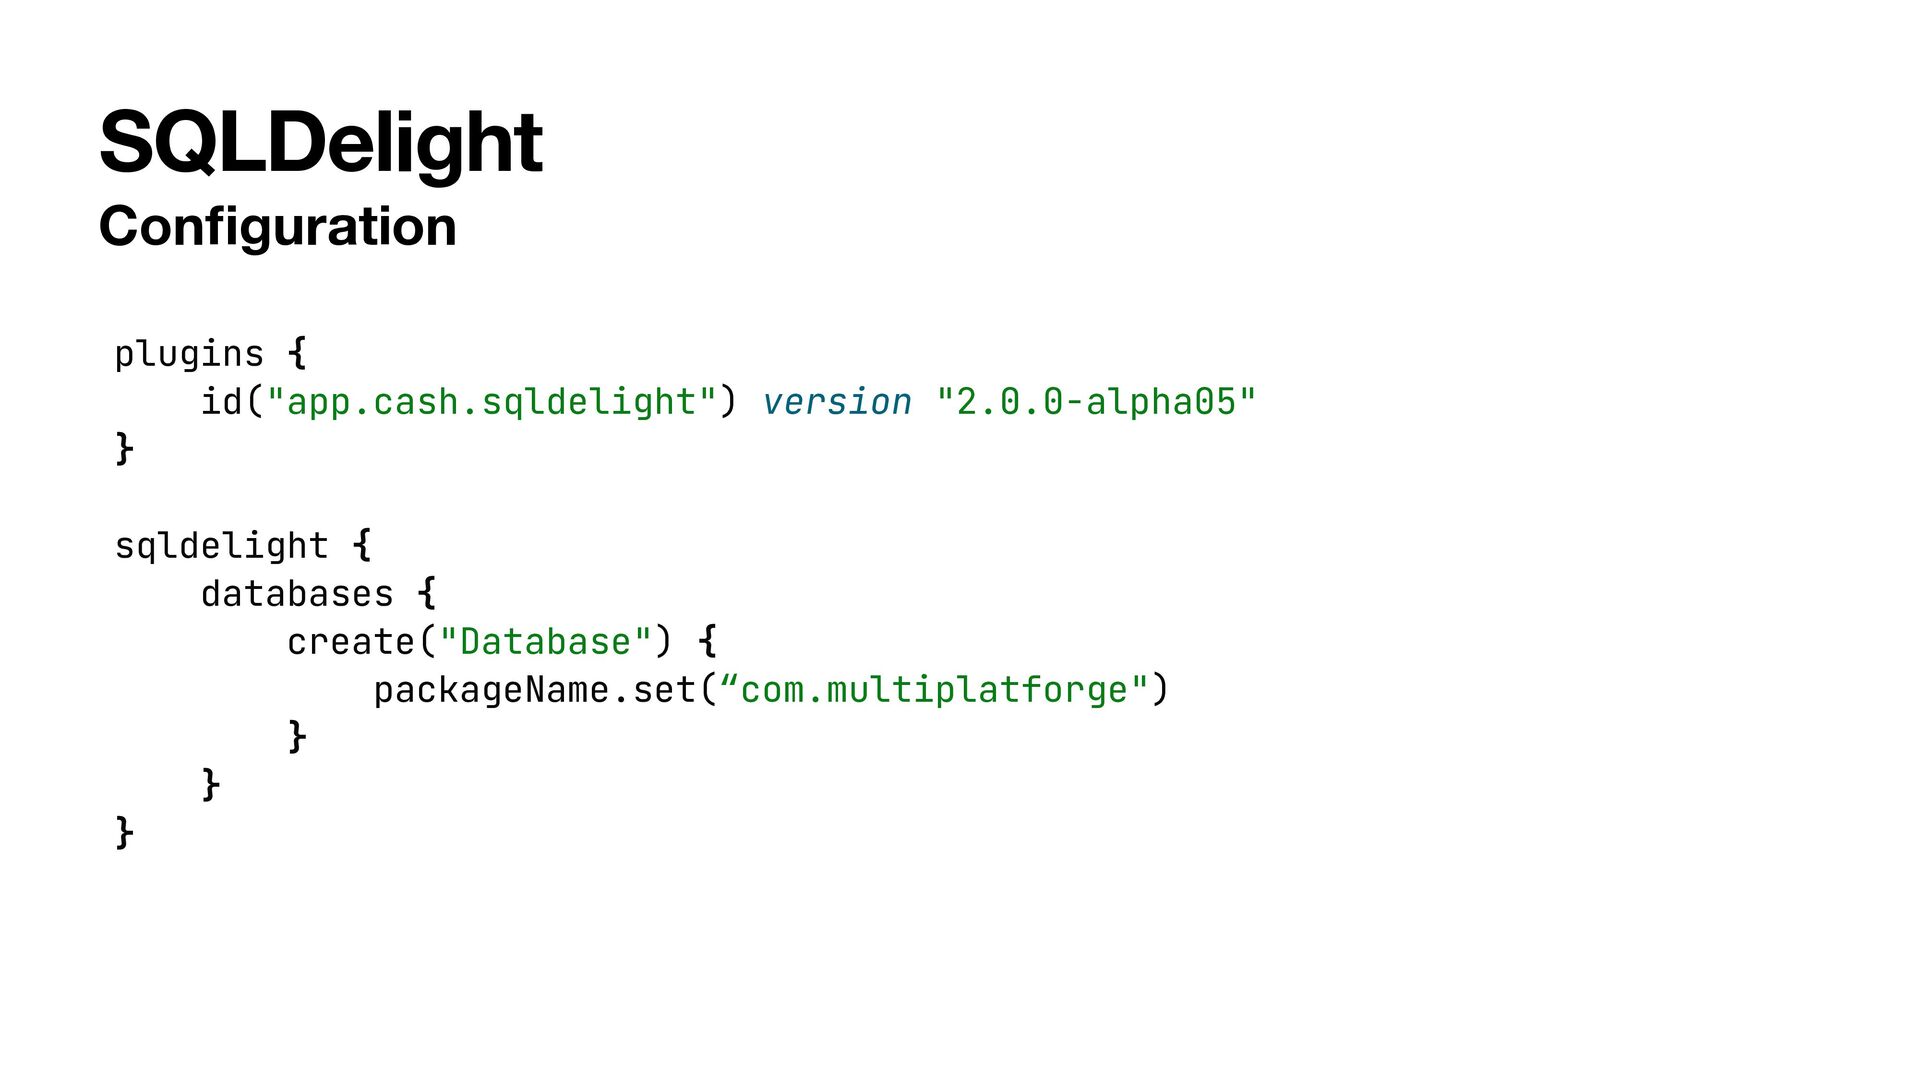1920x1080 pixels.
Task: Click the opening brace after sqldelight
Action: 362,546
